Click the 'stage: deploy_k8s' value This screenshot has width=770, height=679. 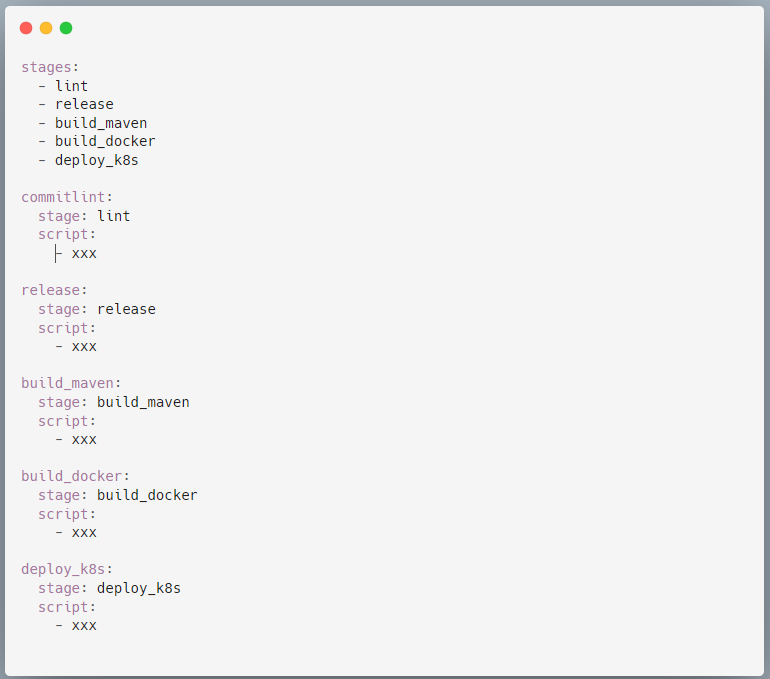tap(139, 589)
